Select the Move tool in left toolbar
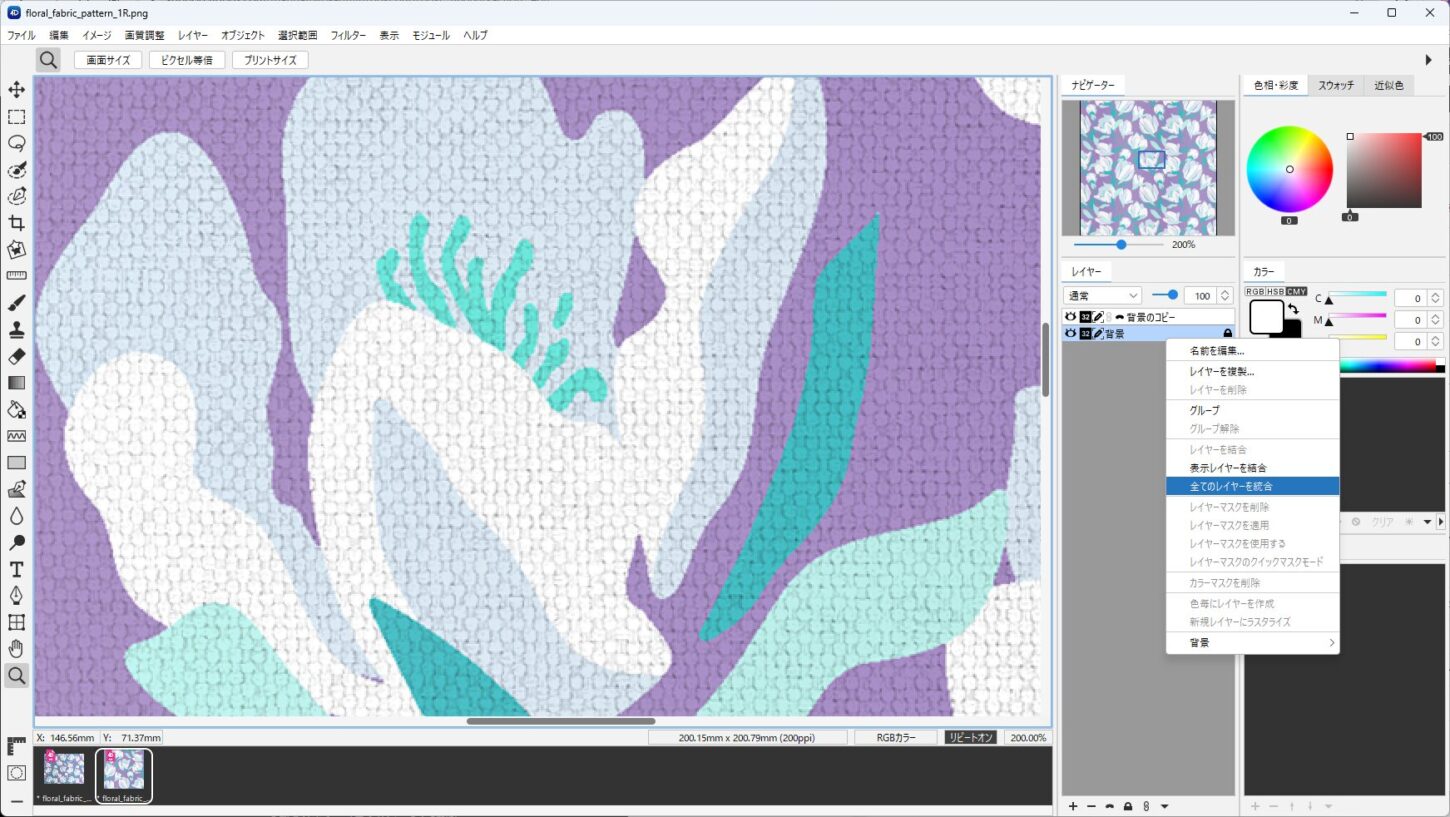This screenshot has width=1450, height=817. 16,90
